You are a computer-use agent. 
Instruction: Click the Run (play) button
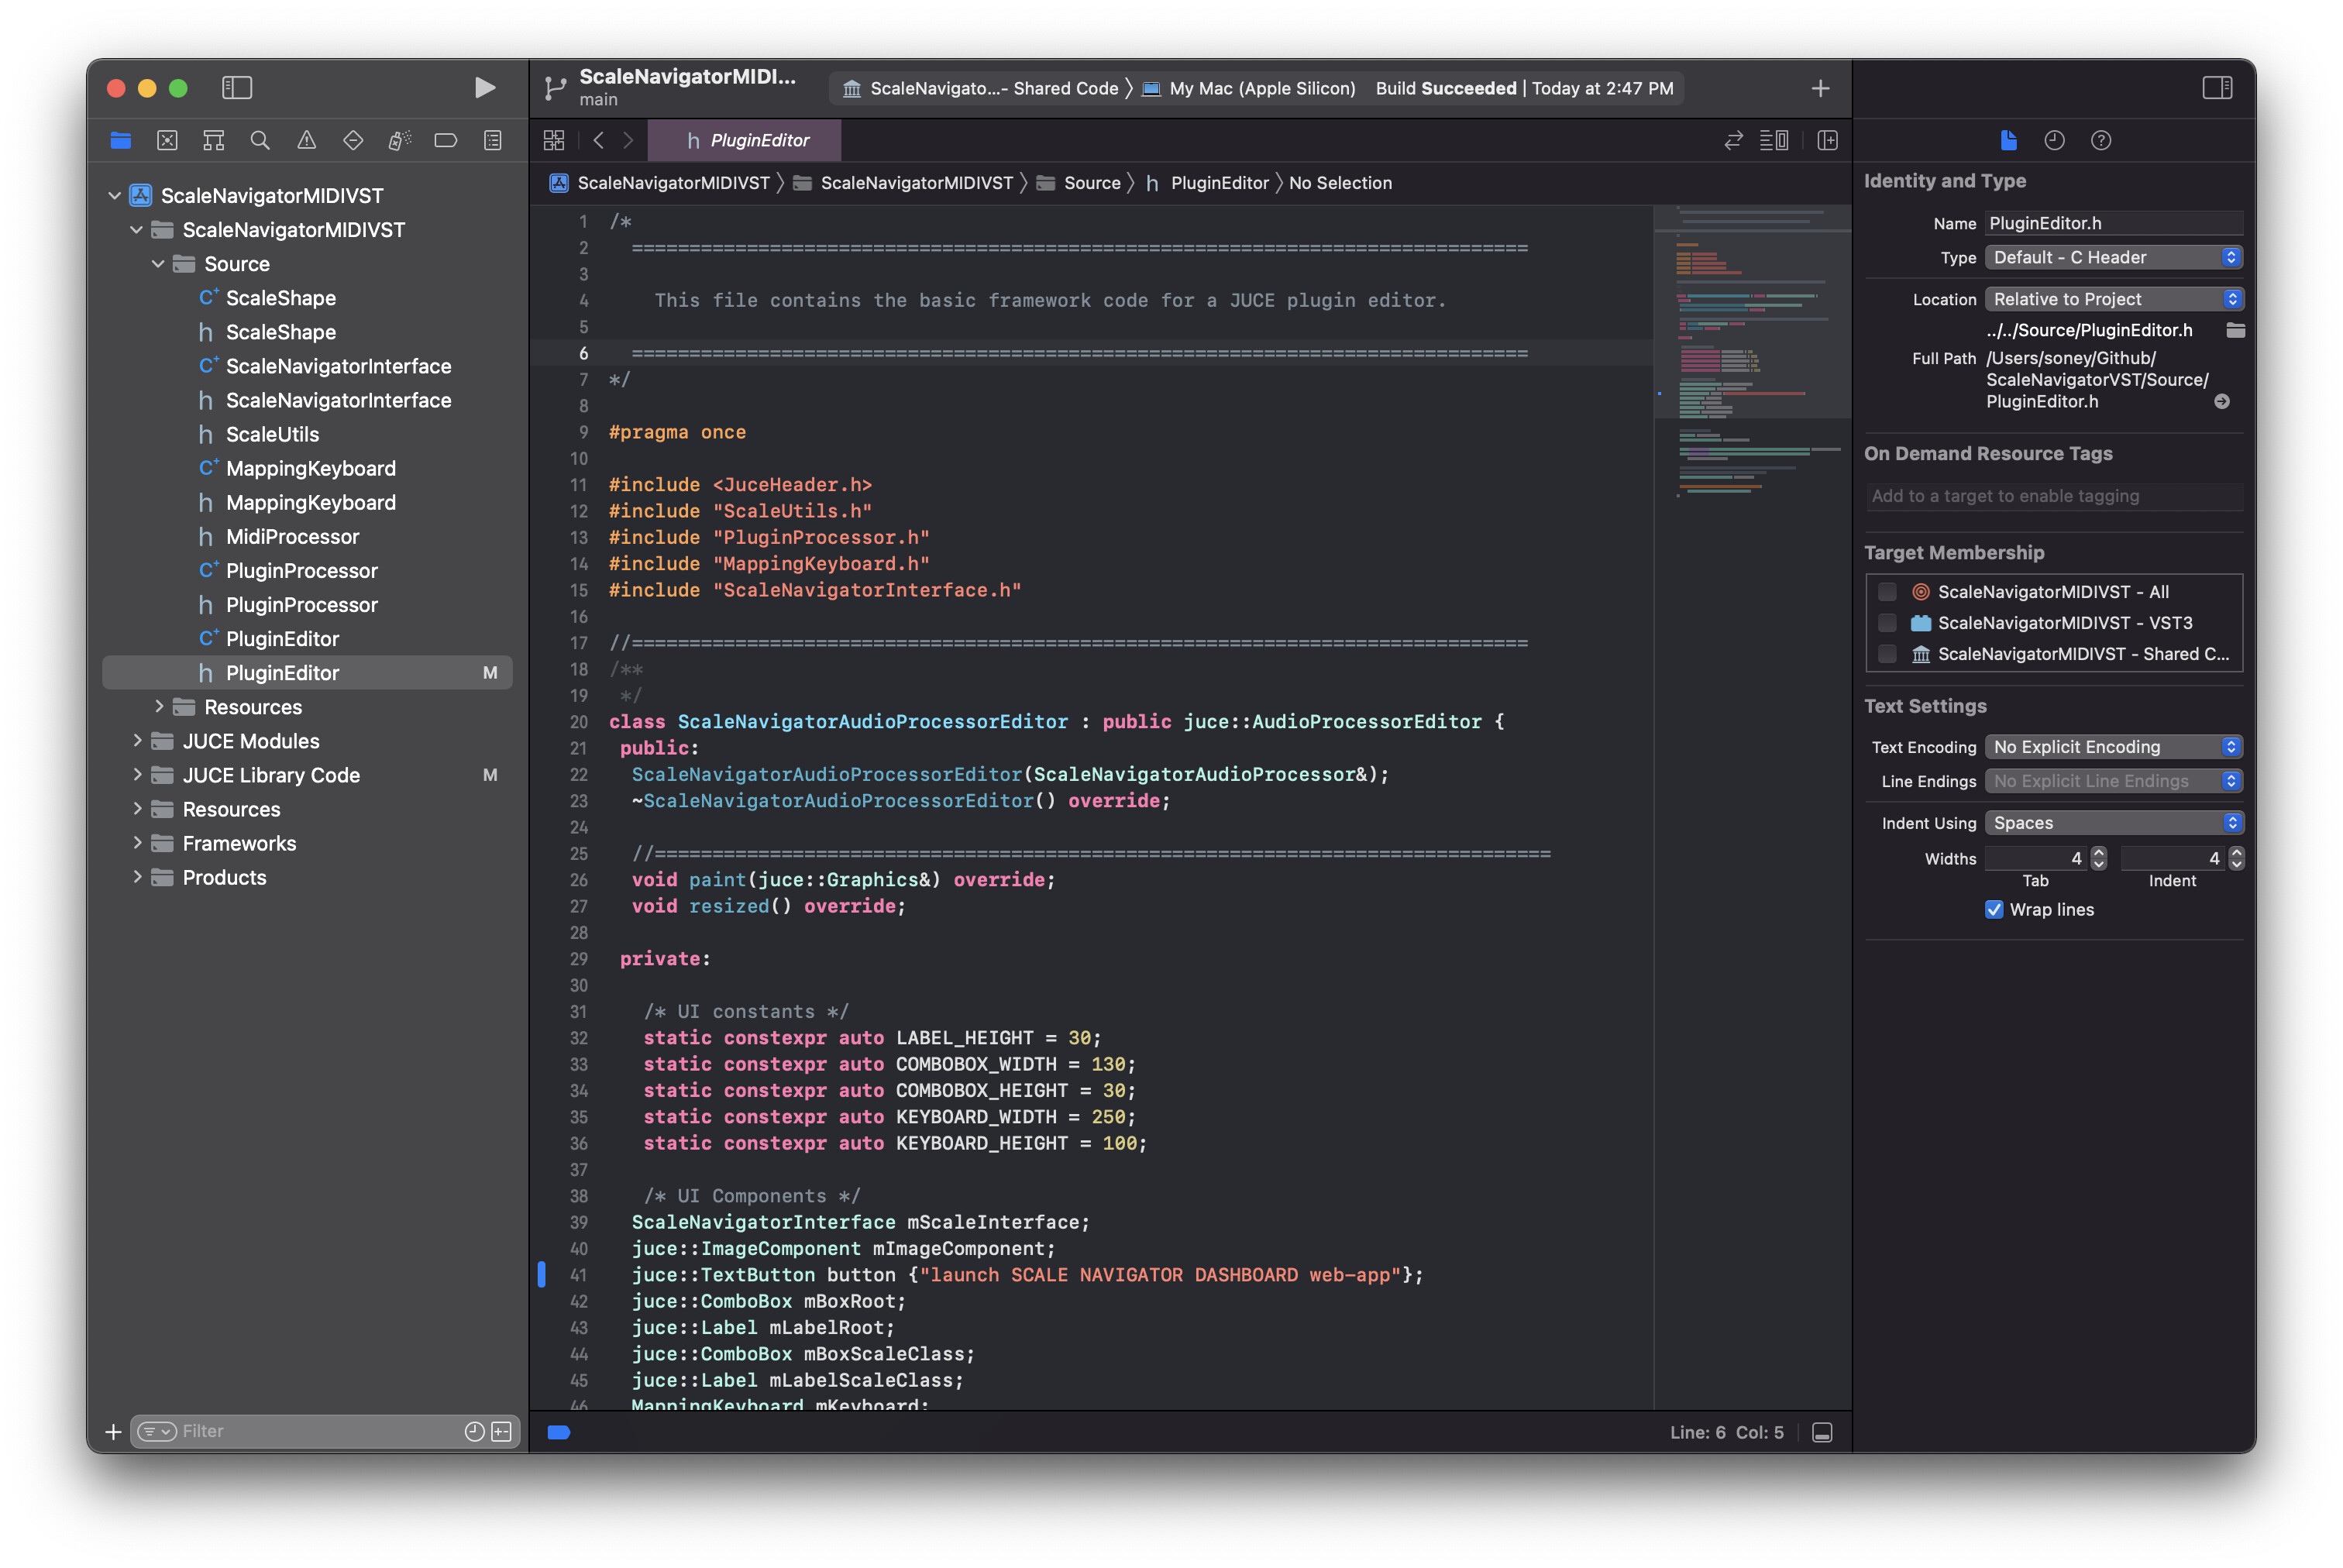(x=484, y=88)
